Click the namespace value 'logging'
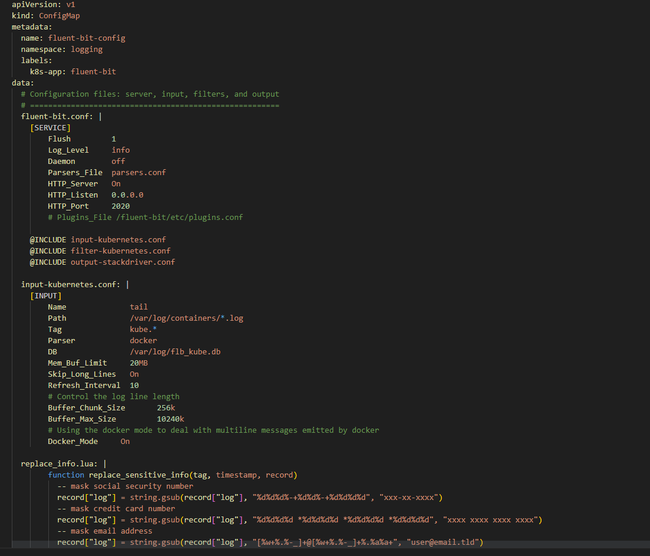The width and height of the screenshot is (650, 556). coord(87,49)
